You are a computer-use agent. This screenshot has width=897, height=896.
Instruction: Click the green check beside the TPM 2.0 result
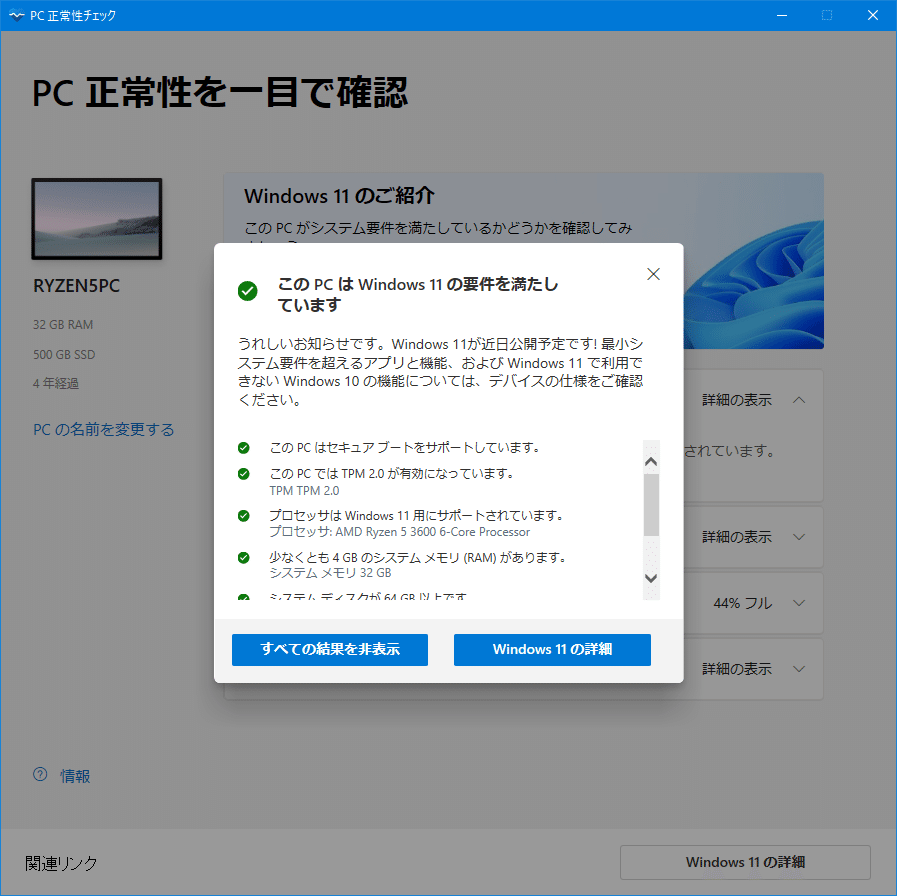[x=244, y=474]
